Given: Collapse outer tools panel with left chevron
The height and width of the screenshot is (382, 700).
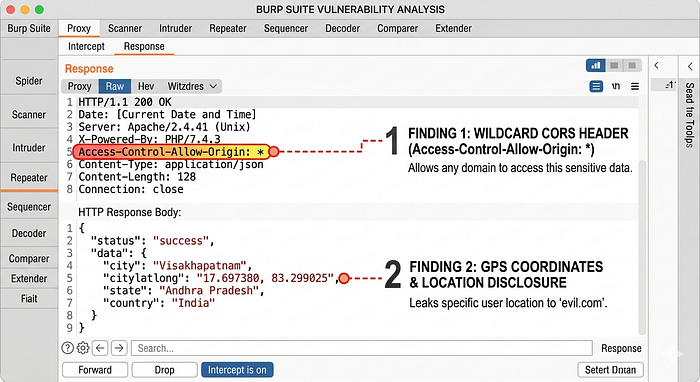Looking at the screenshot, I should 690,66.
